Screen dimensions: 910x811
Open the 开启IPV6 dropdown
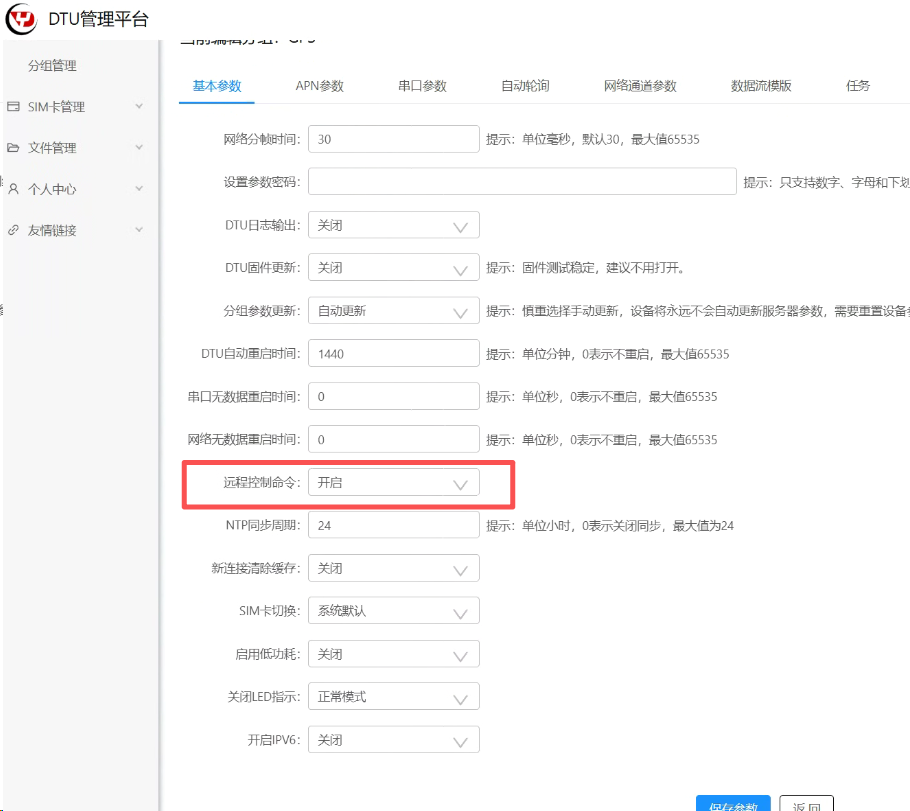(x=393, y=740)
